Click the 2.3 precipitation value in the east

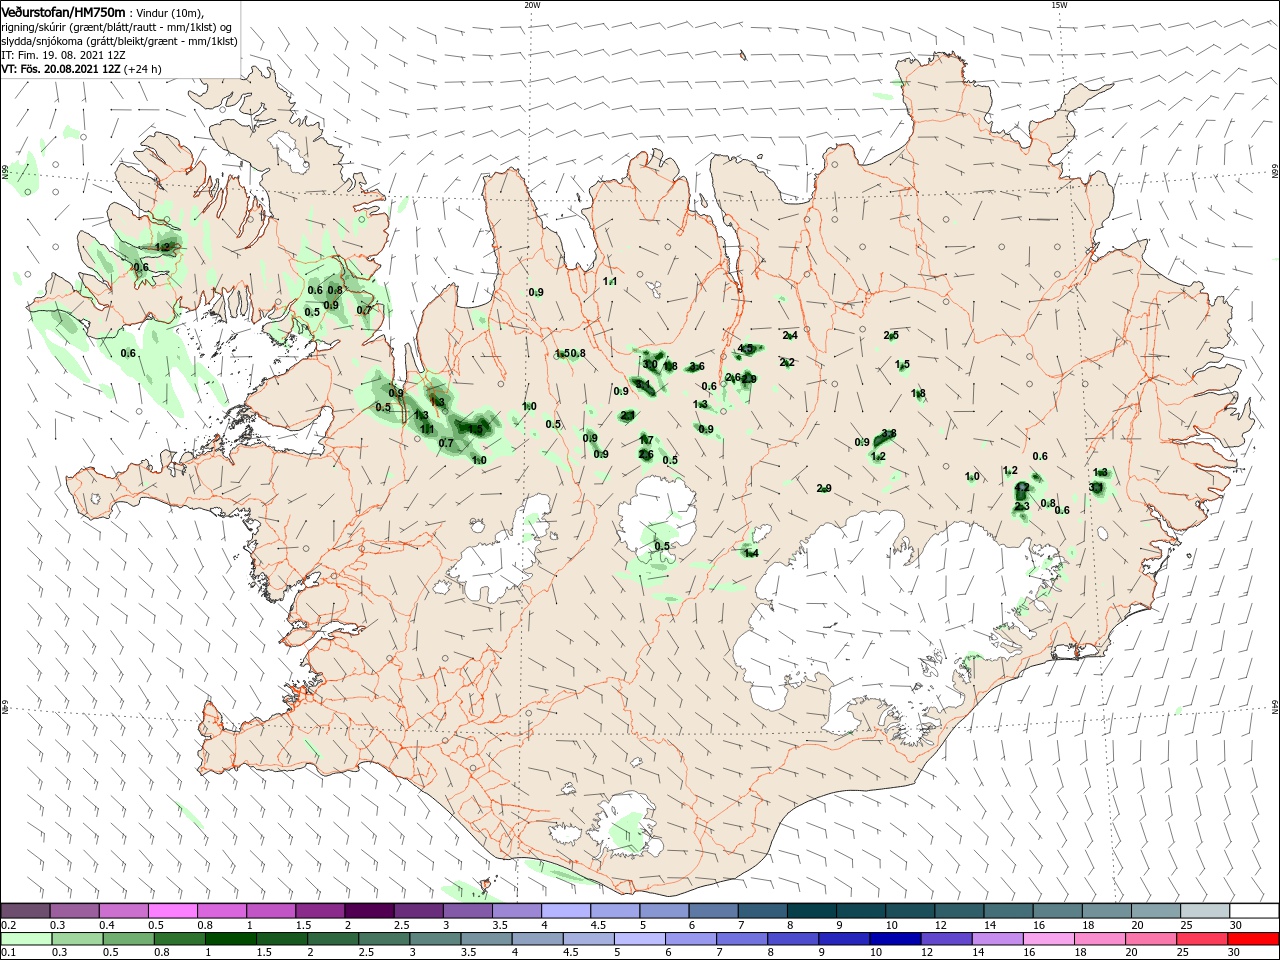[1022, 506]
